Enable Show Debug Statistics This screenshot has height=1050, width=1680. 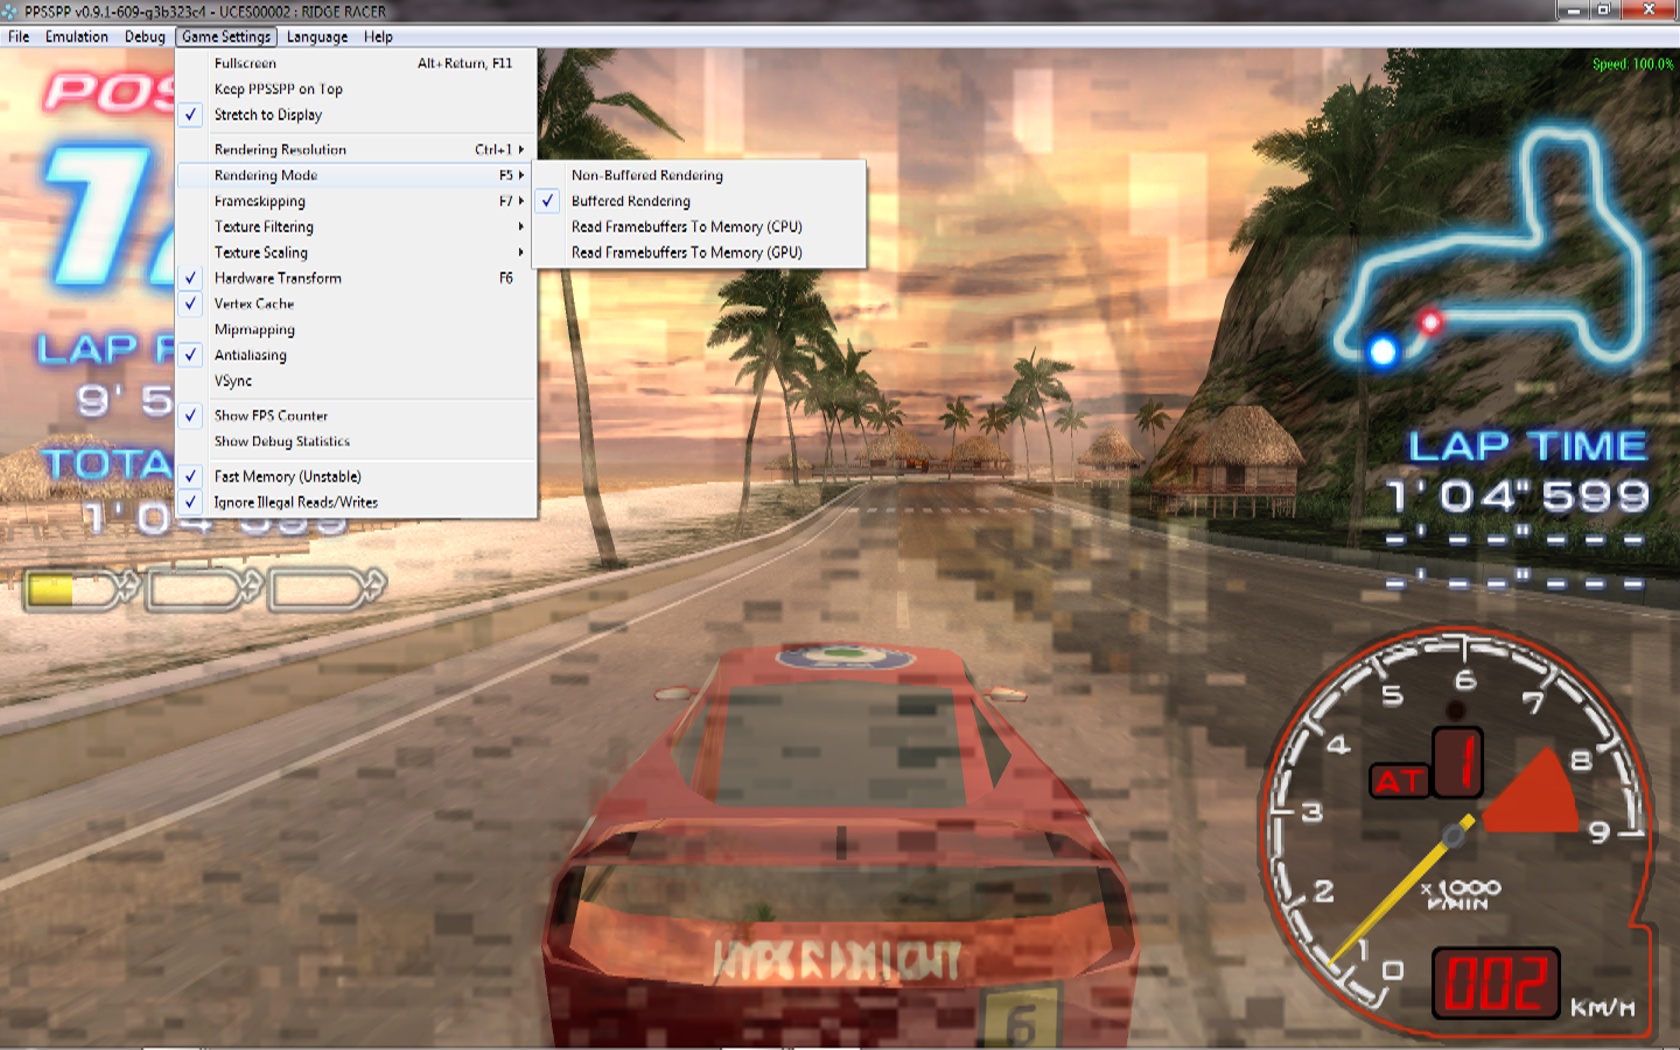(282, 442)
